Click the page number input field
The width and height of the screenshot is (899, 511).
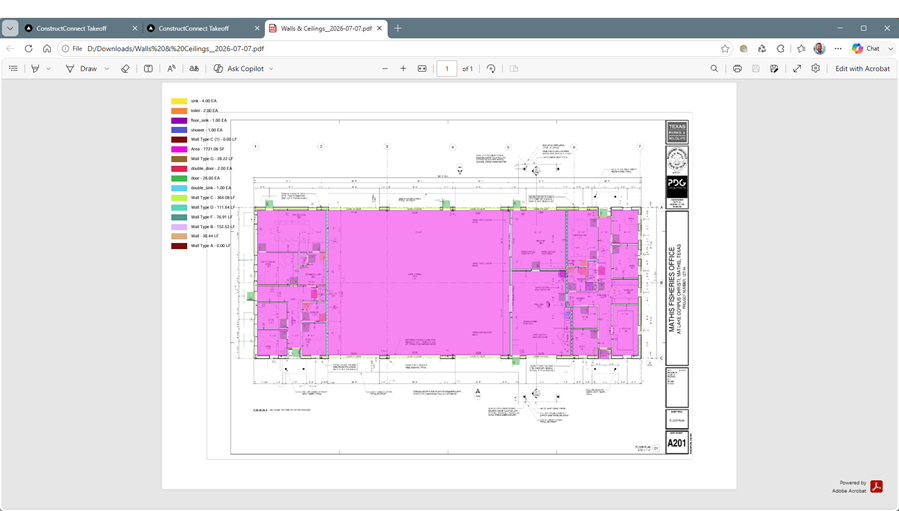[447, 69]
